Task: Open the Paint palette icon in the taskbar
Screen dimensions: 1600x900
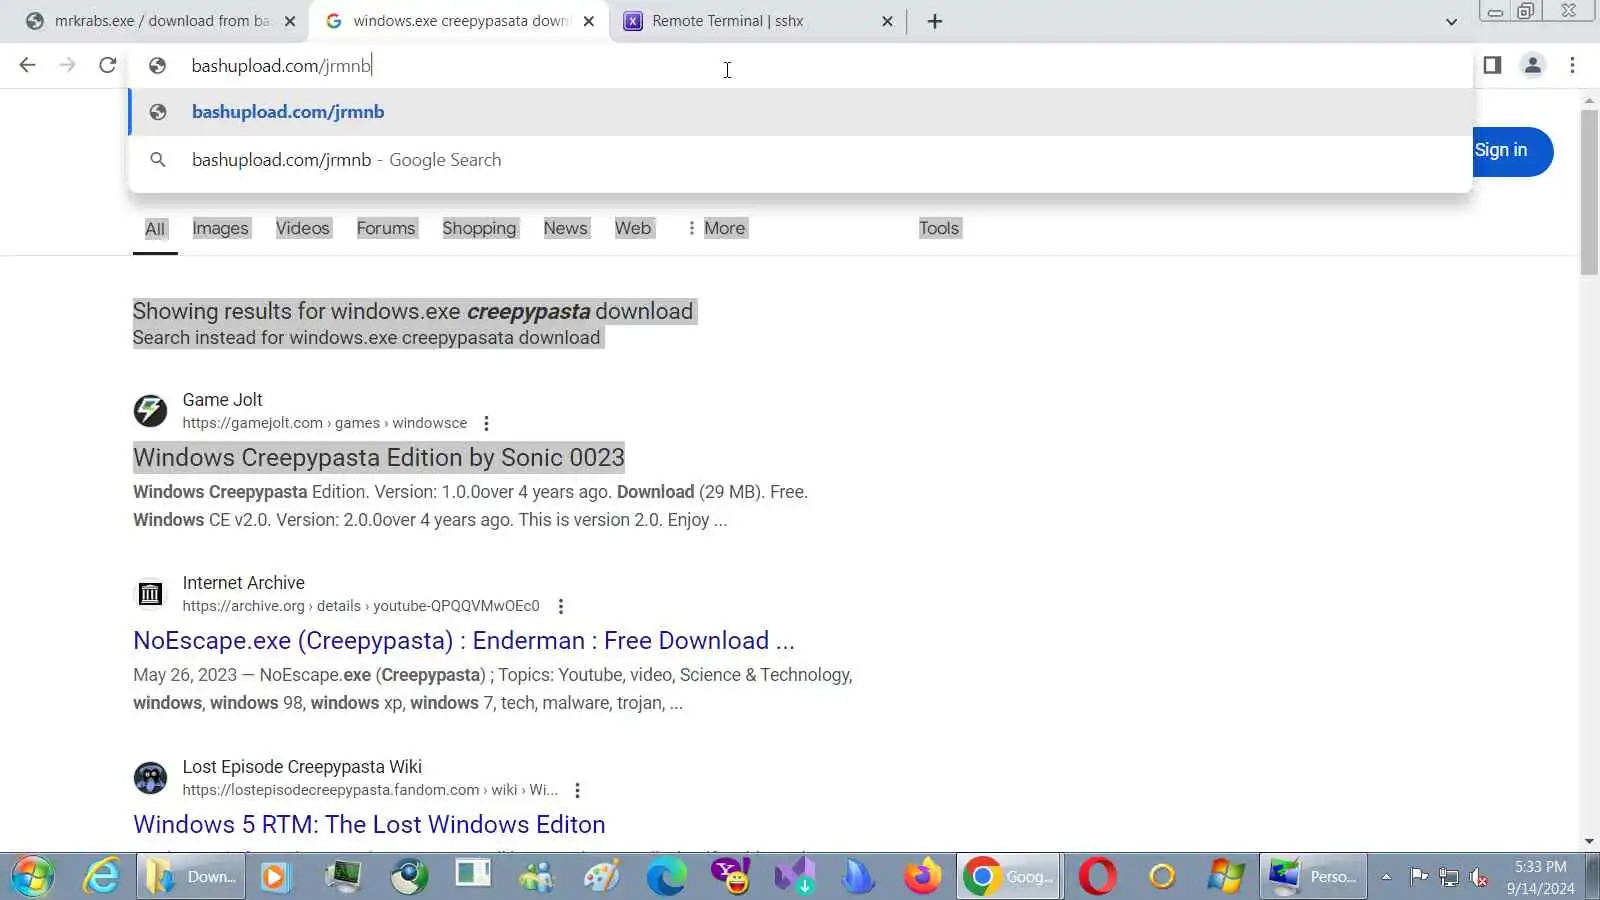Action: [x=601, y=877]
